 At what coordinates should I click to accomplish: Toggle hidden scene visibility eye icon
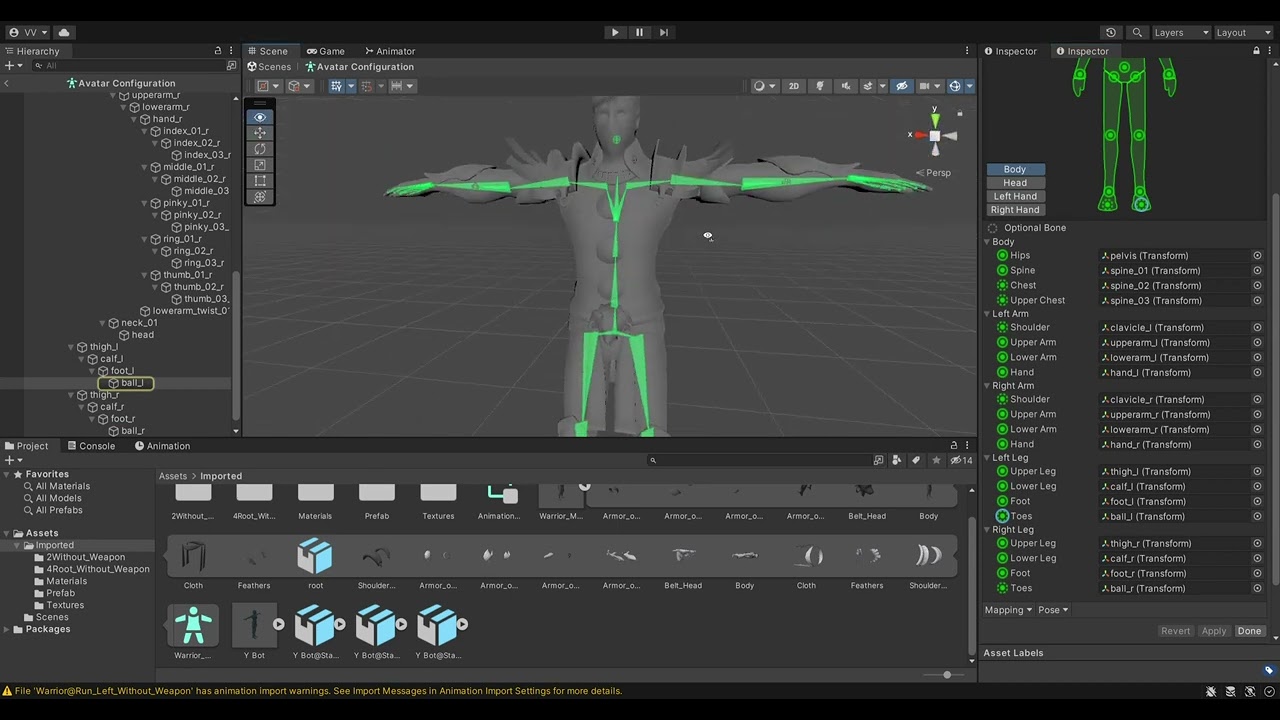tap(902, 86)
